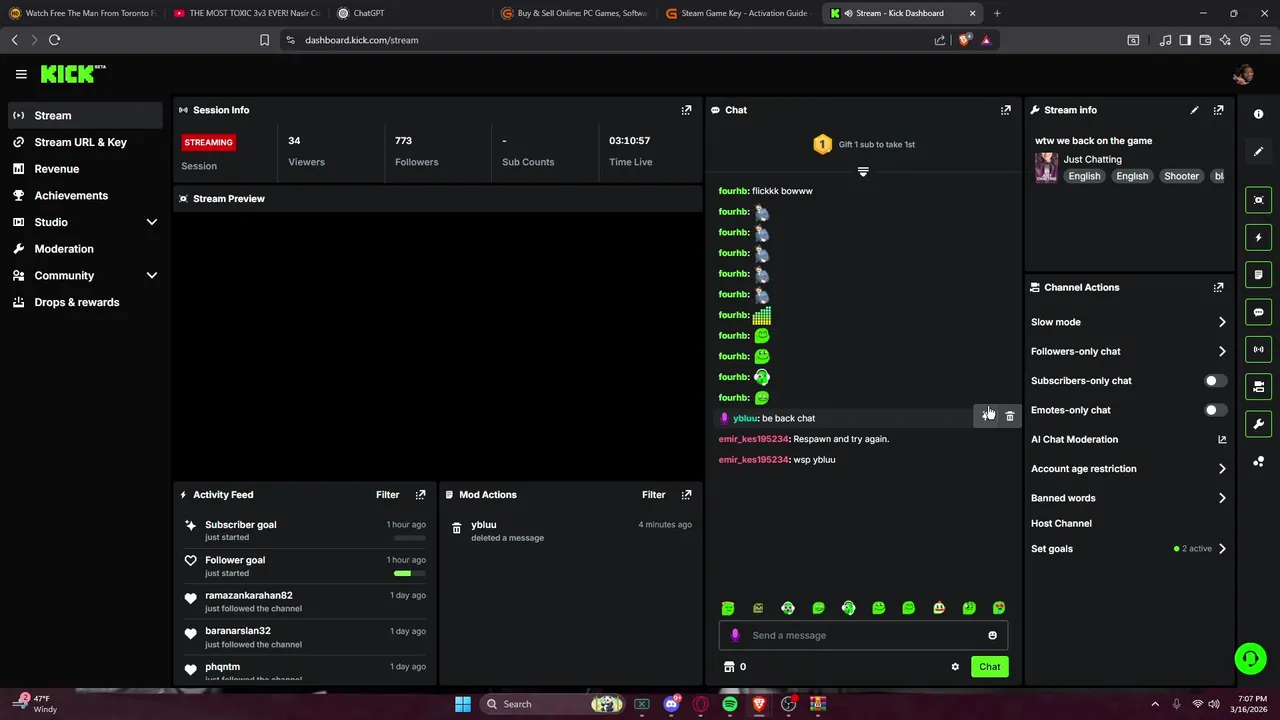Delete ybluu's 'be back chat' message
The height and width of the screenshot is (720, 1280).
point(1010,416)
